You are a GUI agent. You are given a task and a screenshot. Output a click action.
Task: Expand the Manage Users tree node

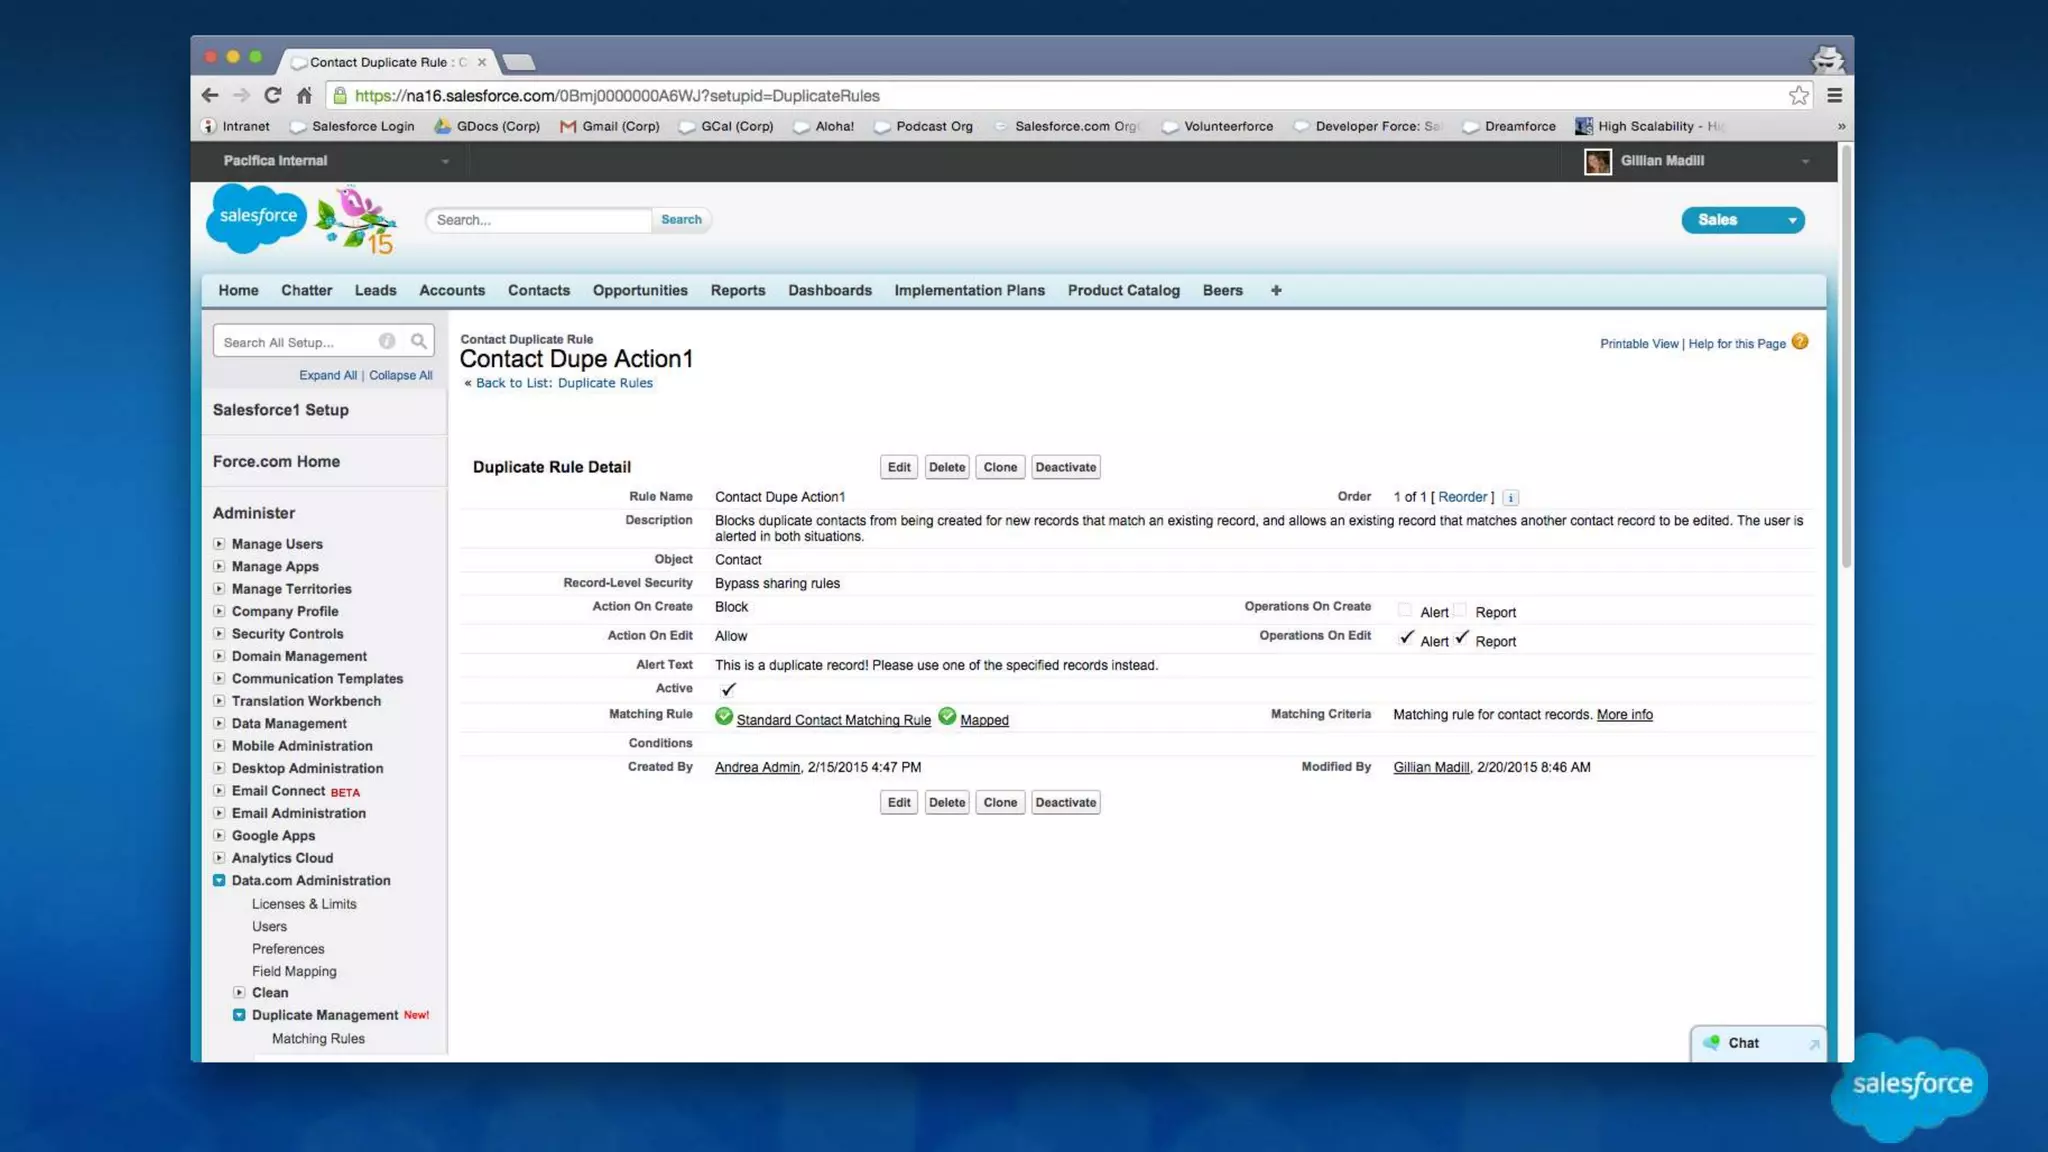(x=219, y=544)
